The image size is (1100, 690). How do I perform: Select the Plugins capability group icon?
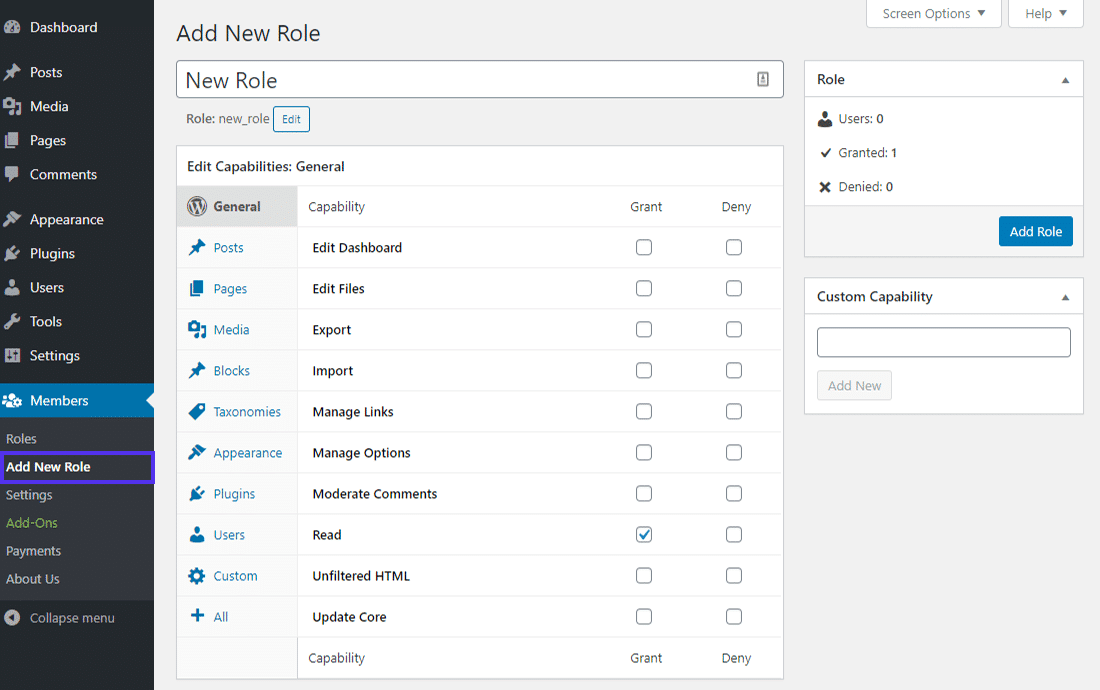(200, 493)
